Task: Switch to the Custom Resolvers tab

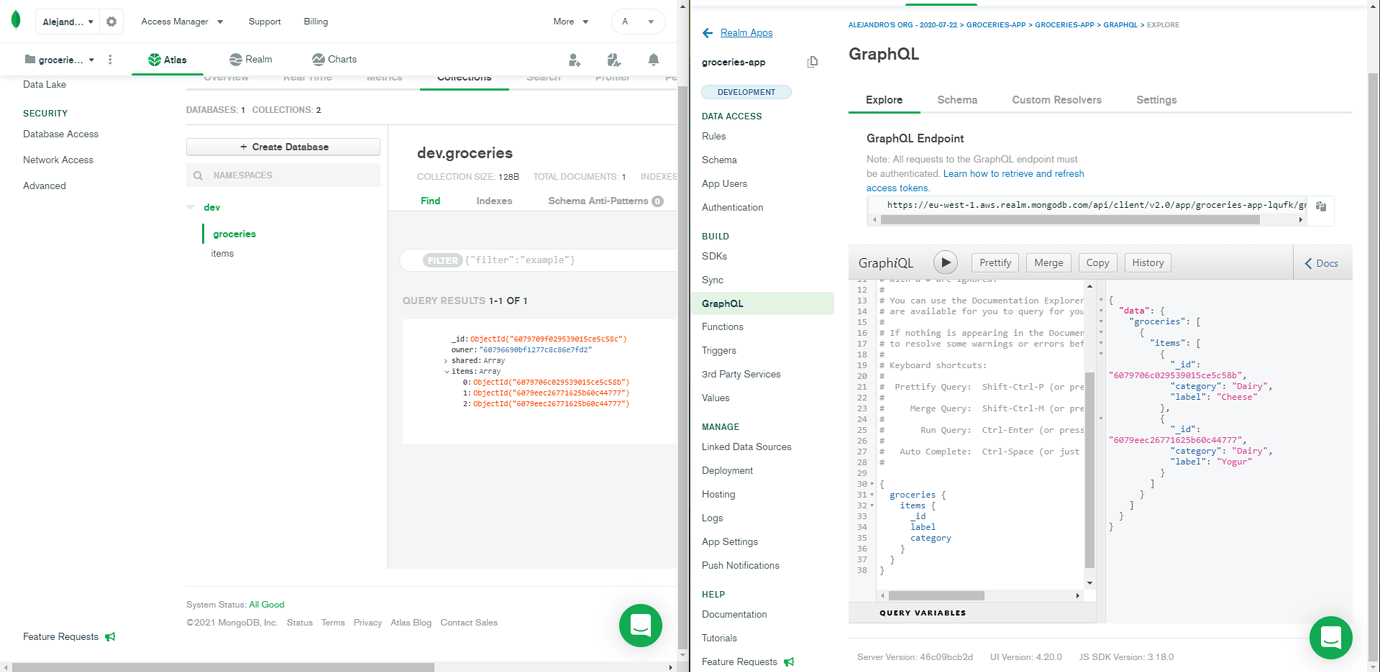Action: coord(1056,100)
